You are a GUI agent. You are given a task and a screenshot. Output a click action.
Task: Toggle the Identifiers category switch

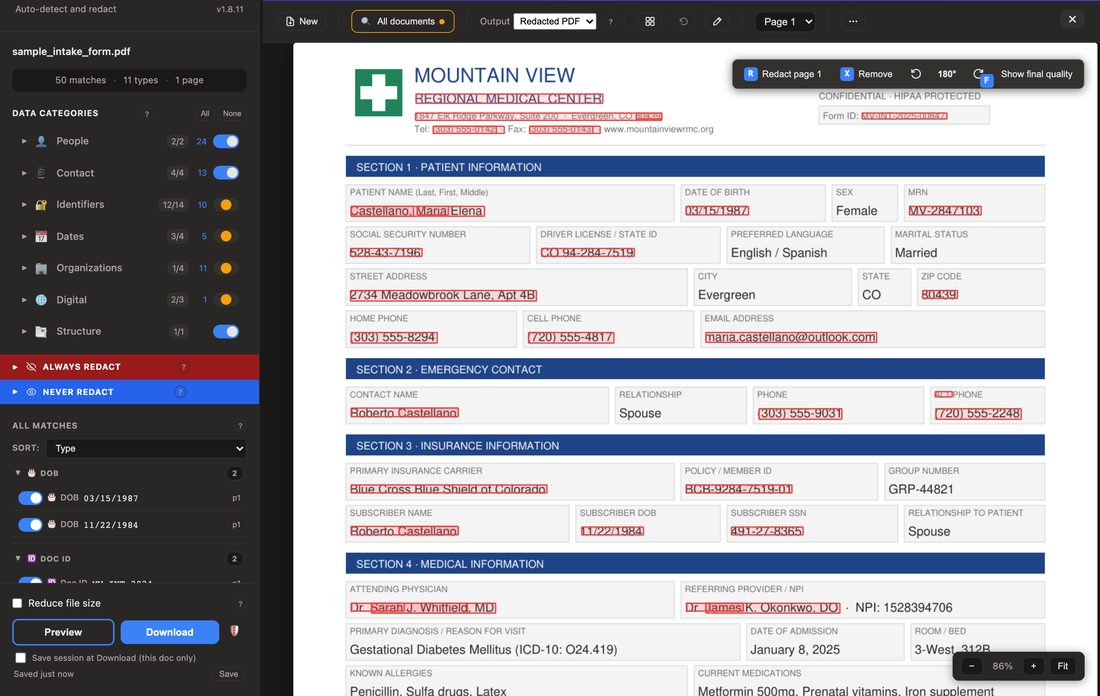[226, 205]
